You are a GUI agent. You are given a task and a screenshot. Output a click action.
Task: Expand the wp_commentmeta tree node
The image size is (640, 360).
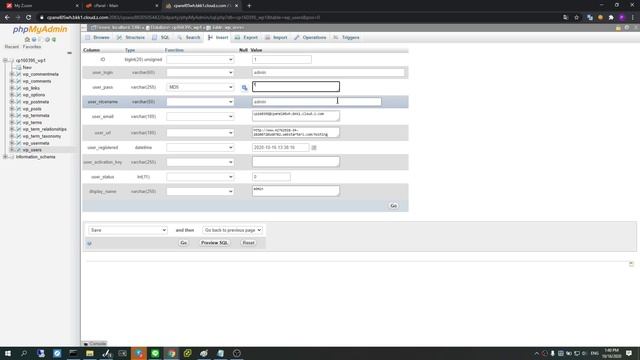point(12,74)
